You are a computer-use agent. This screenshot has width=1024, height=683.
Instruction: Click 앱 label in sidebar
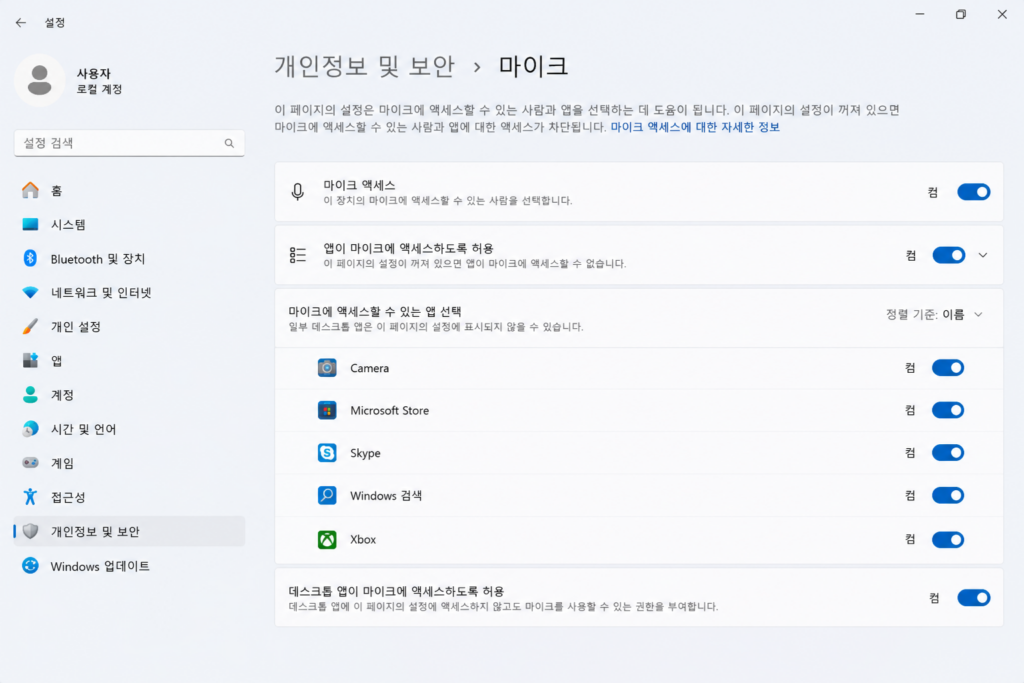[57, 360]
